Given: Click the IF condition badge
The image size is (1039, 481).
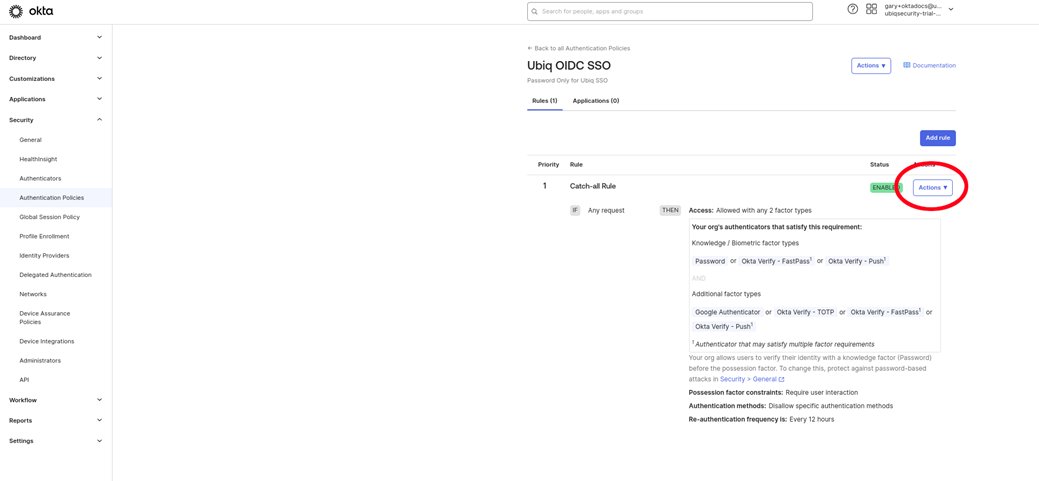Looking at the screenshot, I should click(x=575, y=211).
